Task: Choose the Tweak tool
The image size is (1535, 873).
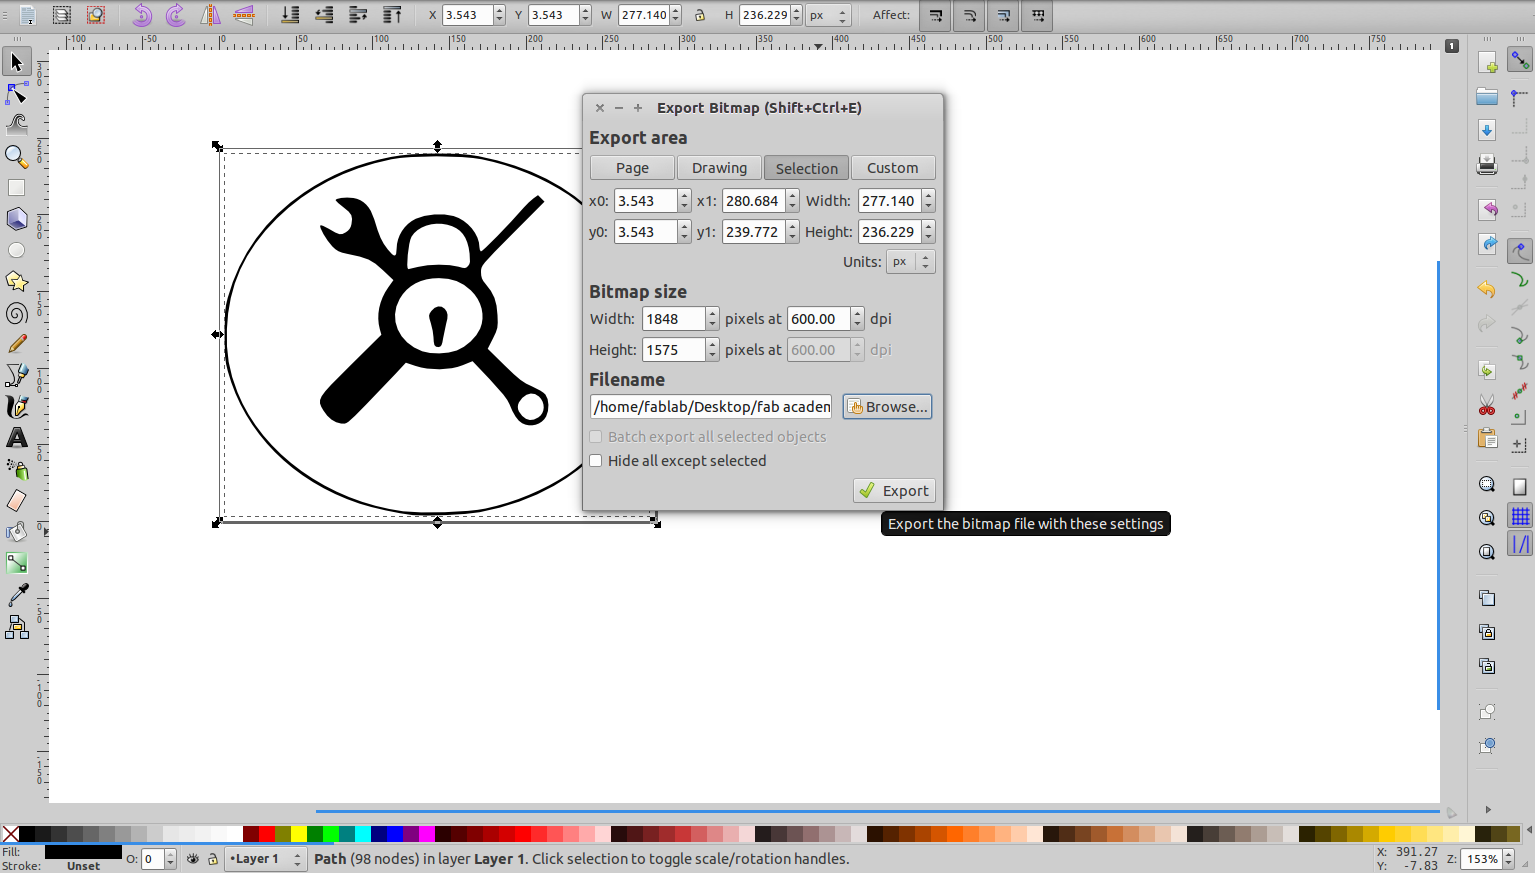Action: (16, 124)
